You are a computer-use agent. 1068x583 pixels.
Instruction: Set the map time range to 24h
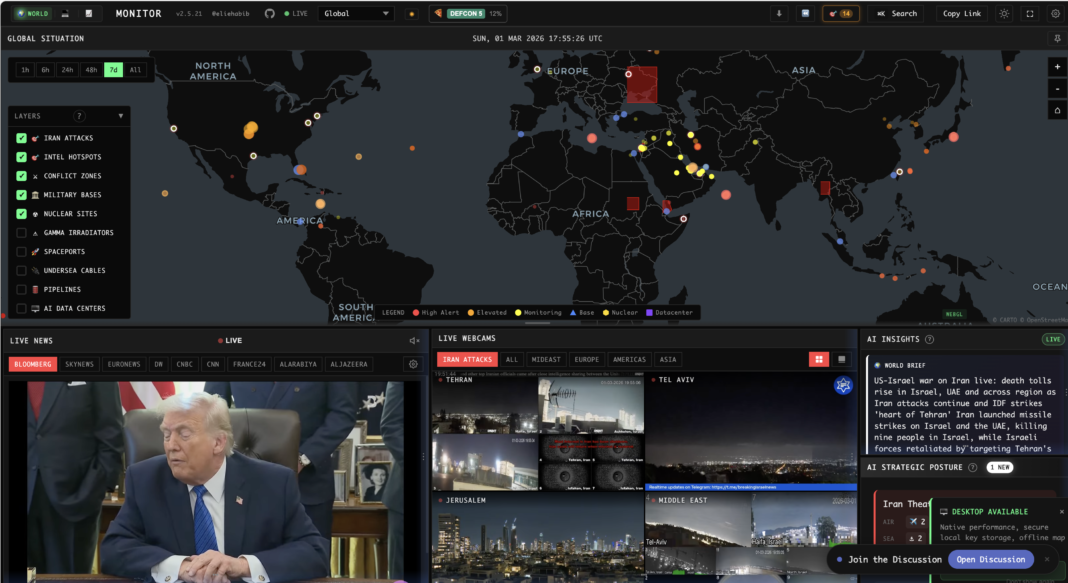(x=67, y=70)
